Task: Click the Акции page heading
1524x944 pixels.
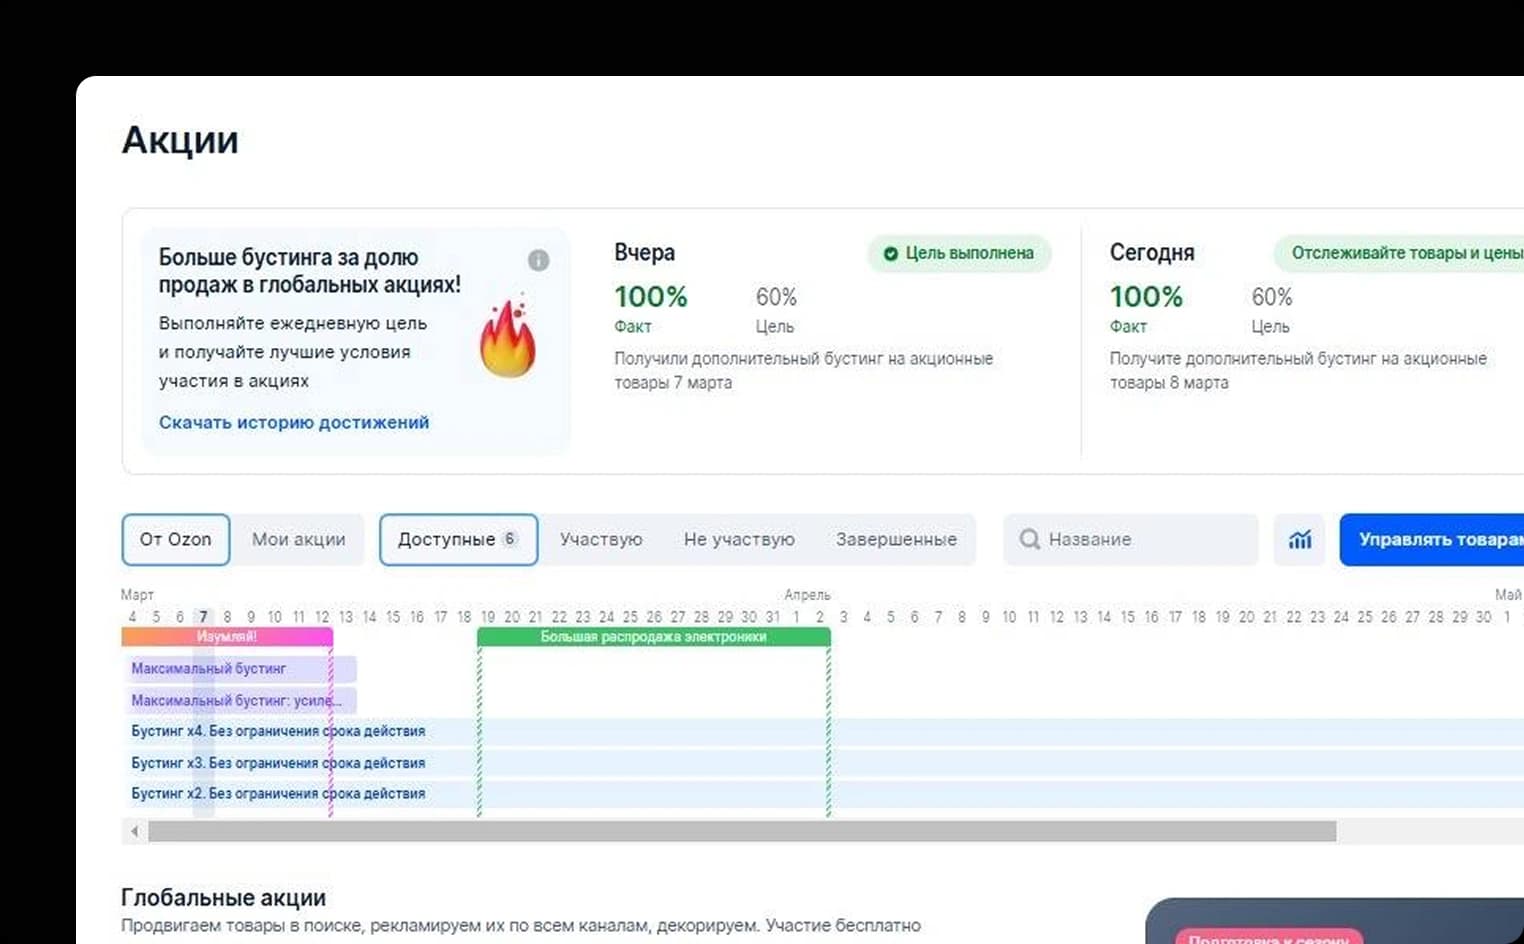Action: click(180, 140)
